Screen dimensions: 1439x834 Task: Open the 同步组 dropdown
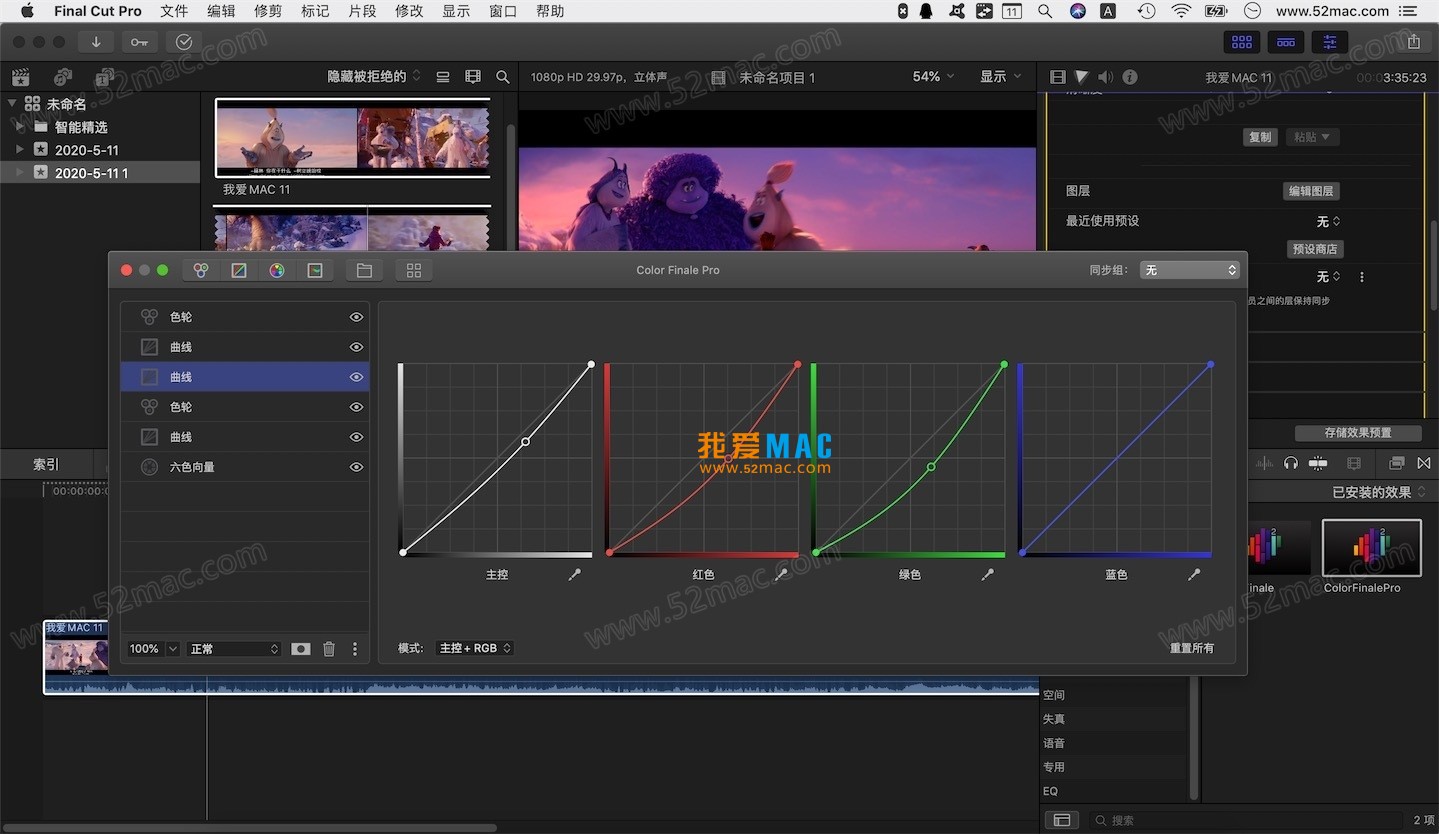(1190, 270)
